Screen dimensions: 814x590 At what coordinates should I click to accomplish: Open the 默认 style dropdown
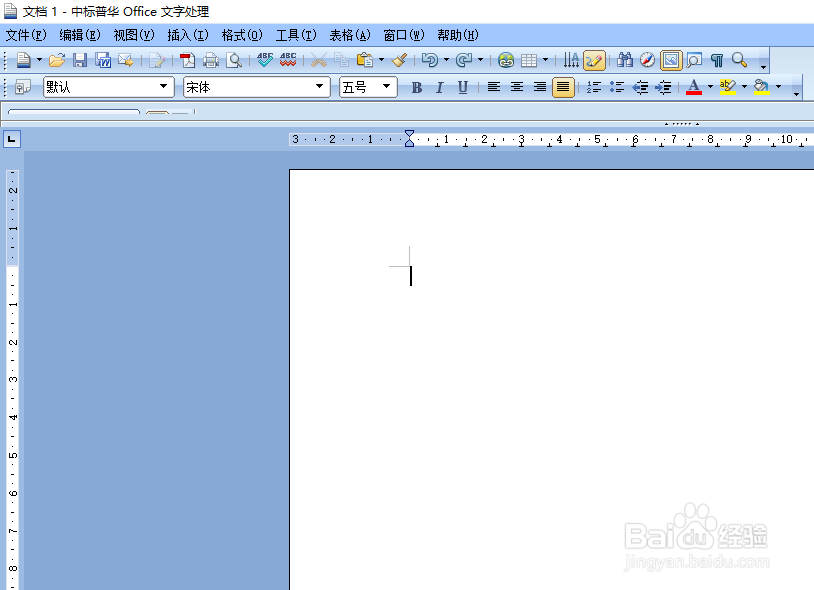pyautogui.click(x=164, y=87)
